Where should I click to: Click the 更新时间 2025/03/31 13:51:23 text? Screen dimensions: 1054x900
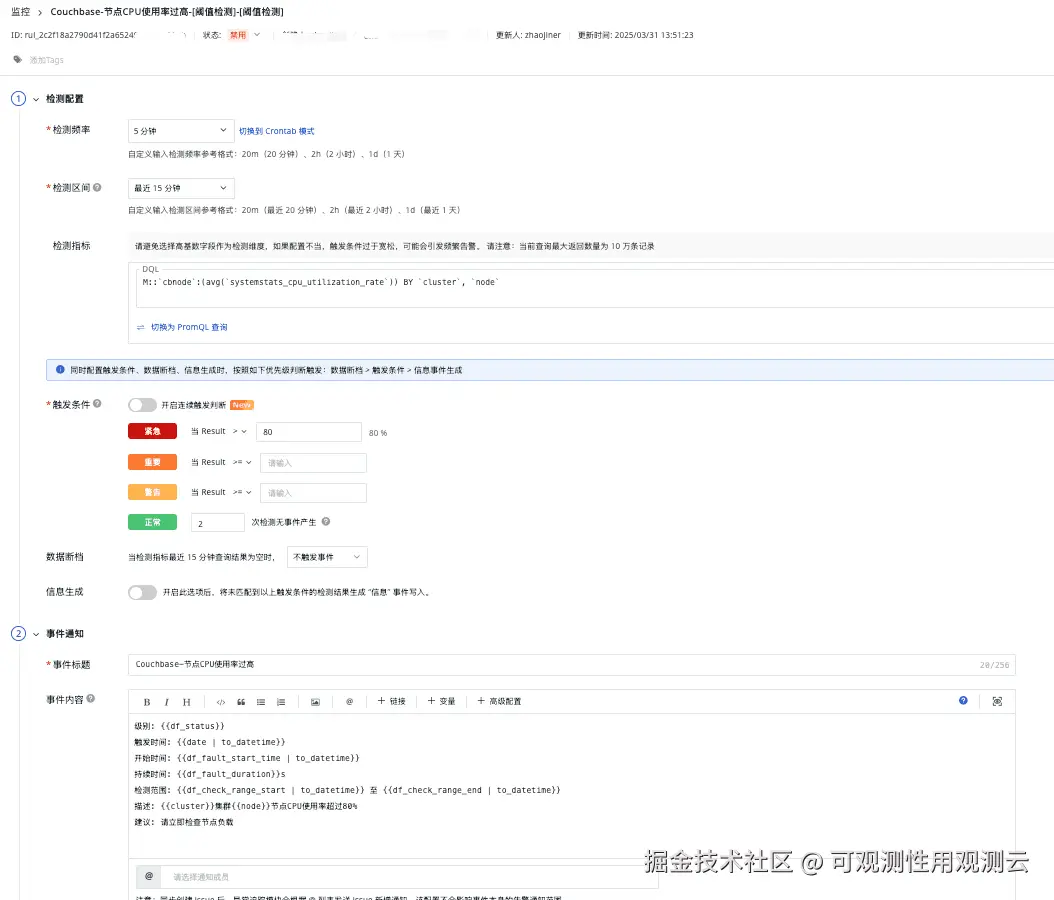[635, 35]
